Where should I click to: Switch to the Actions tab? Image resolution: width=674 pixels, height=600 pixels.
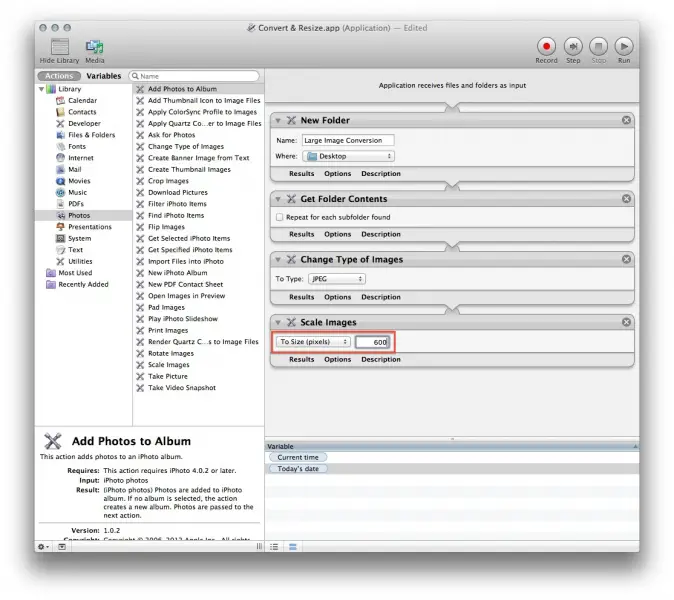(59, 76)
